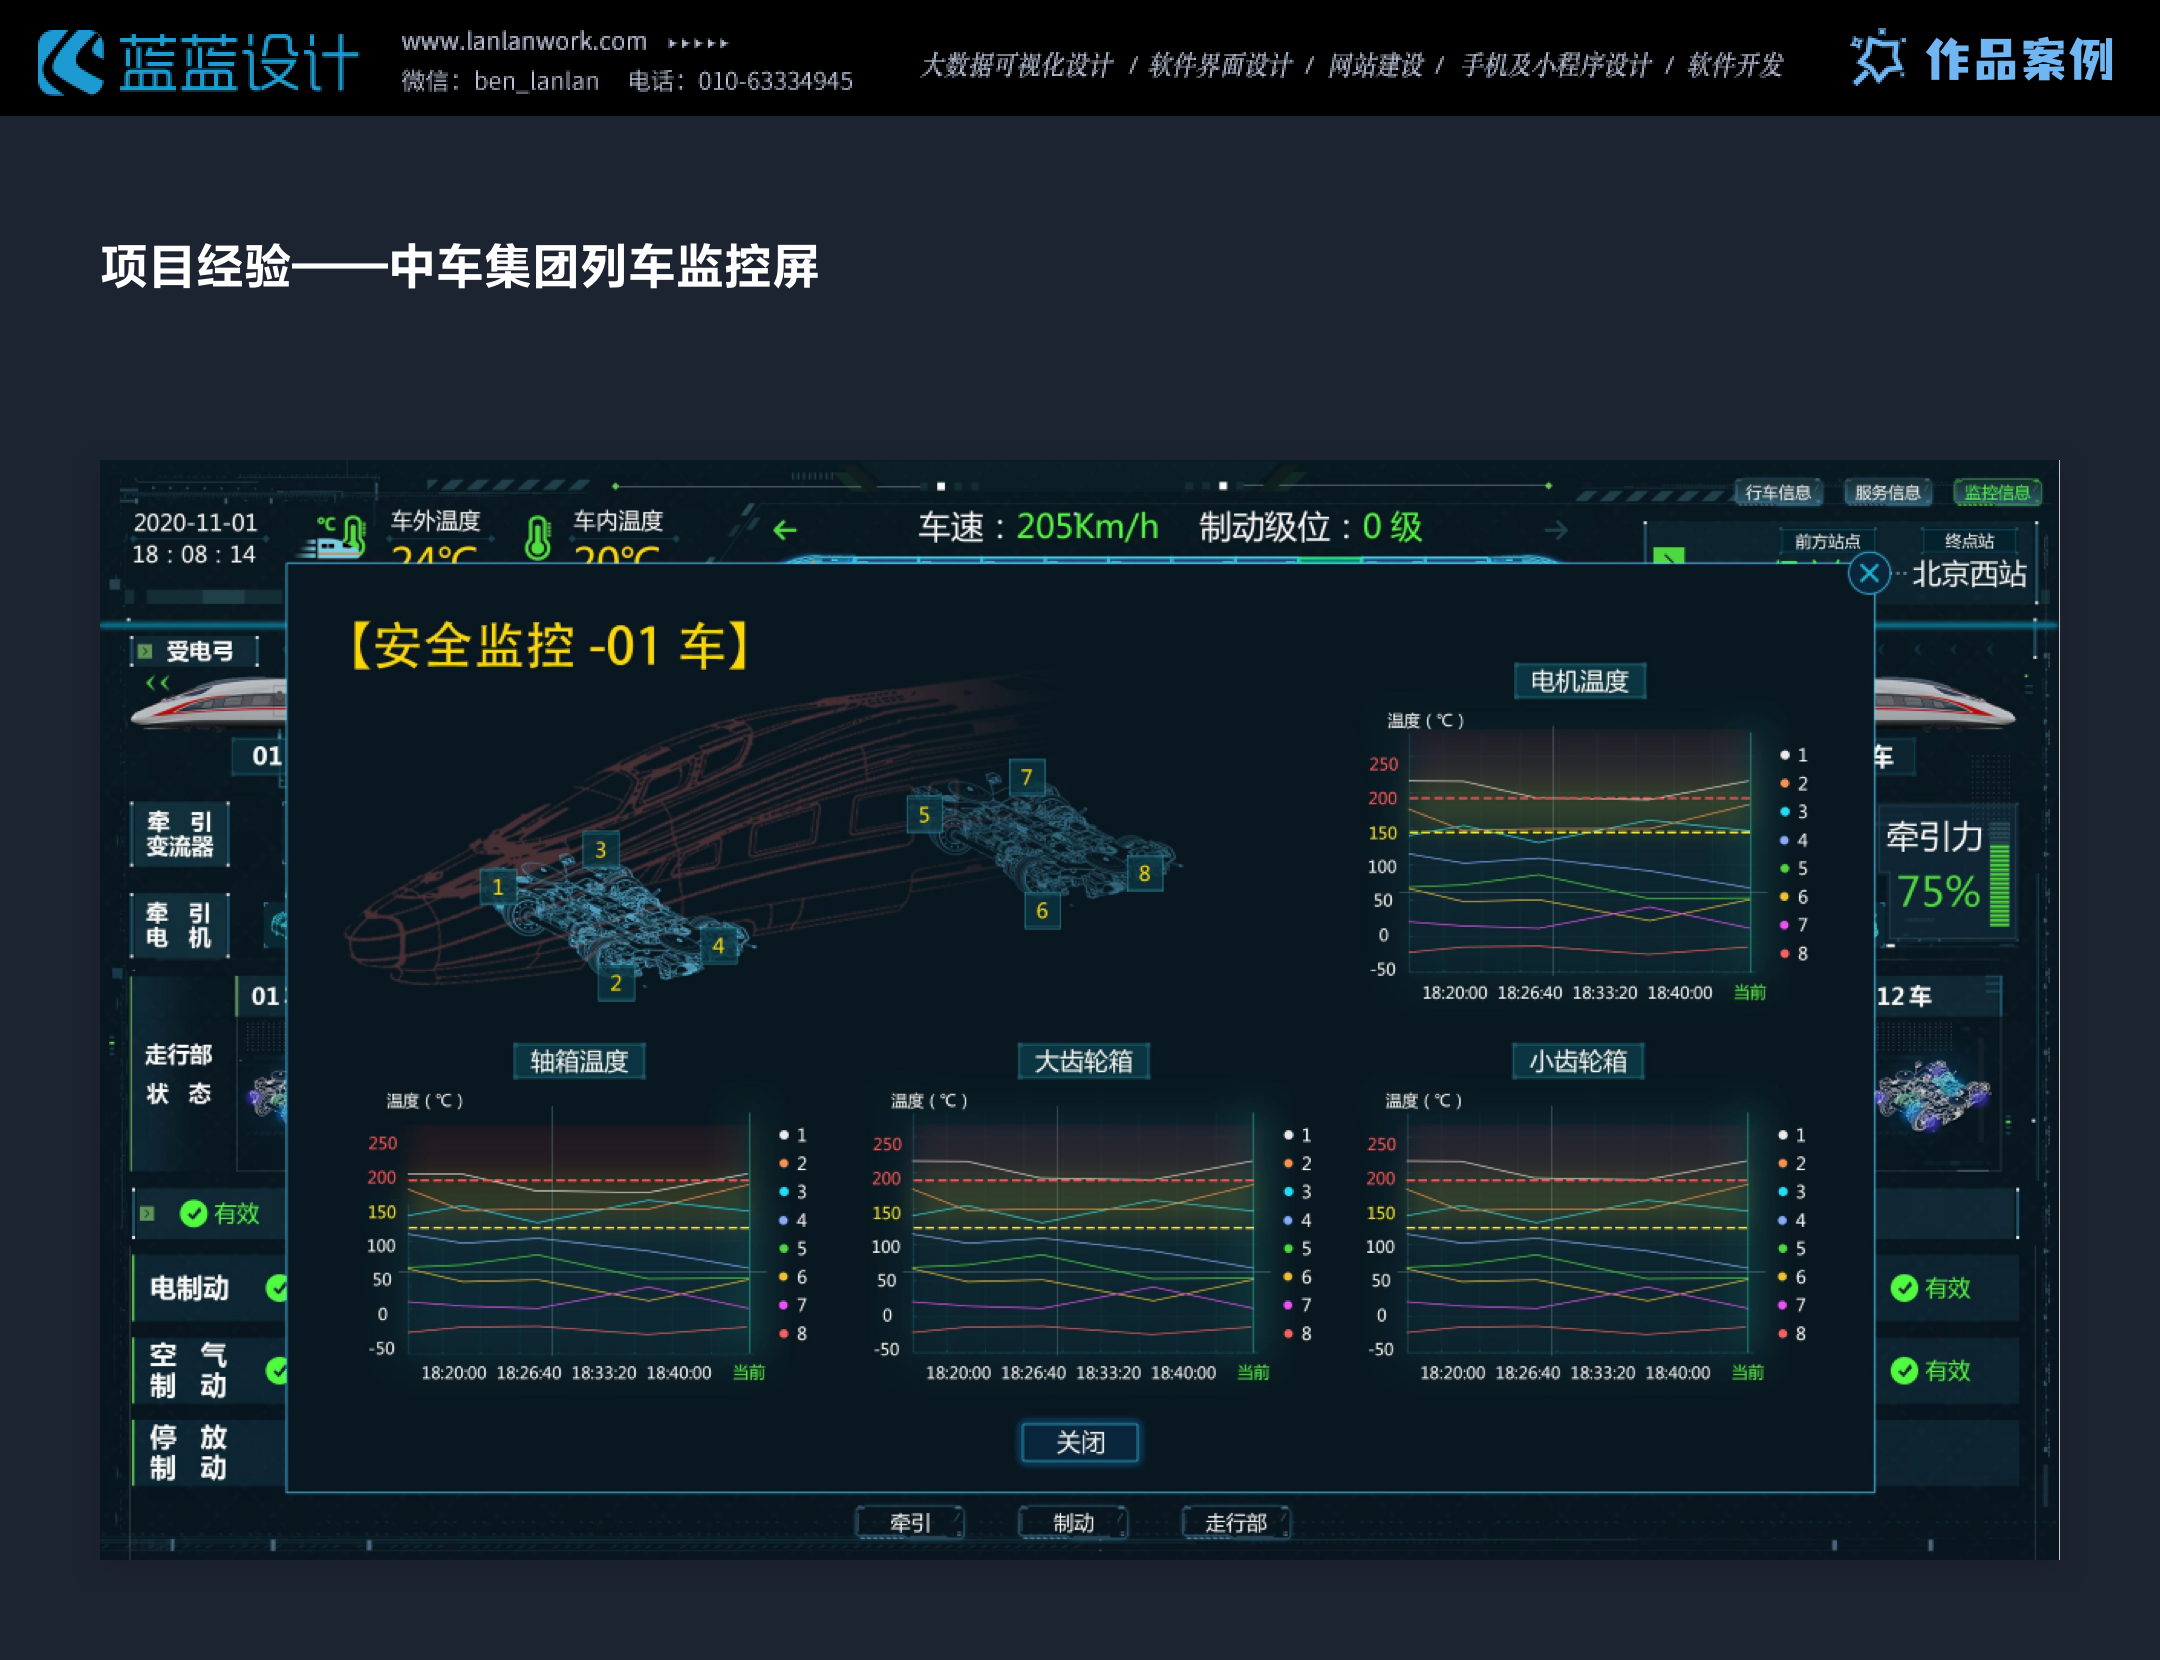2160x1660 pixels.
Task: Toggle series 5 in the 大齿轮箱 chart legend
Action: coord(1297,1248)
